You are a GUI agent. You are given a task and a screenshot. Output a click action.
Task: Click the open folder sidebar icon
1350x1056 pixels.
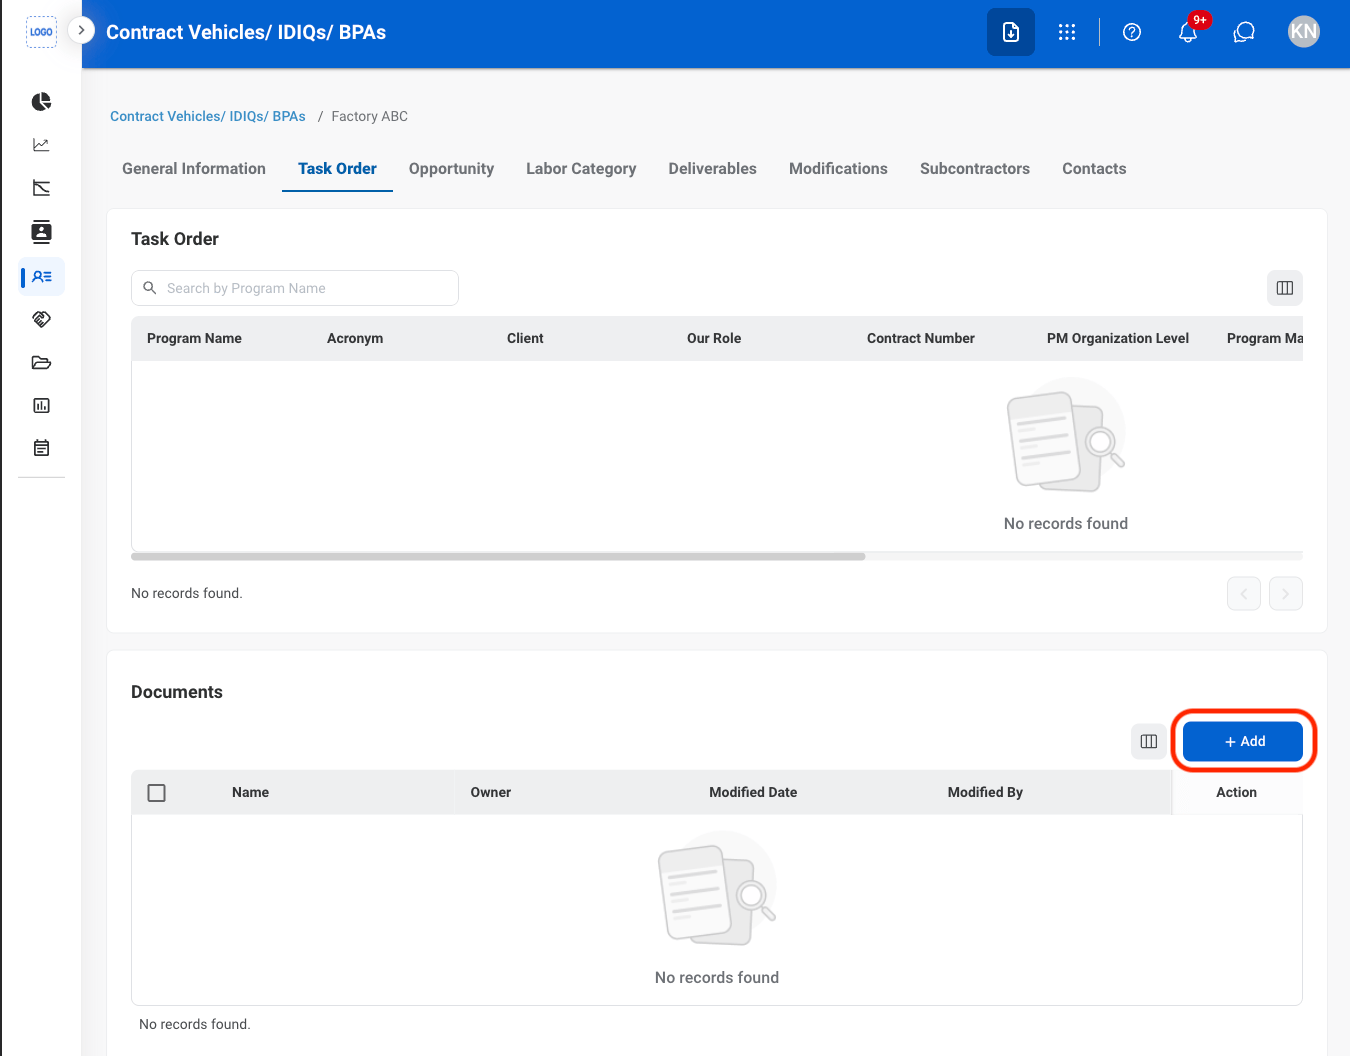(41, 362)
